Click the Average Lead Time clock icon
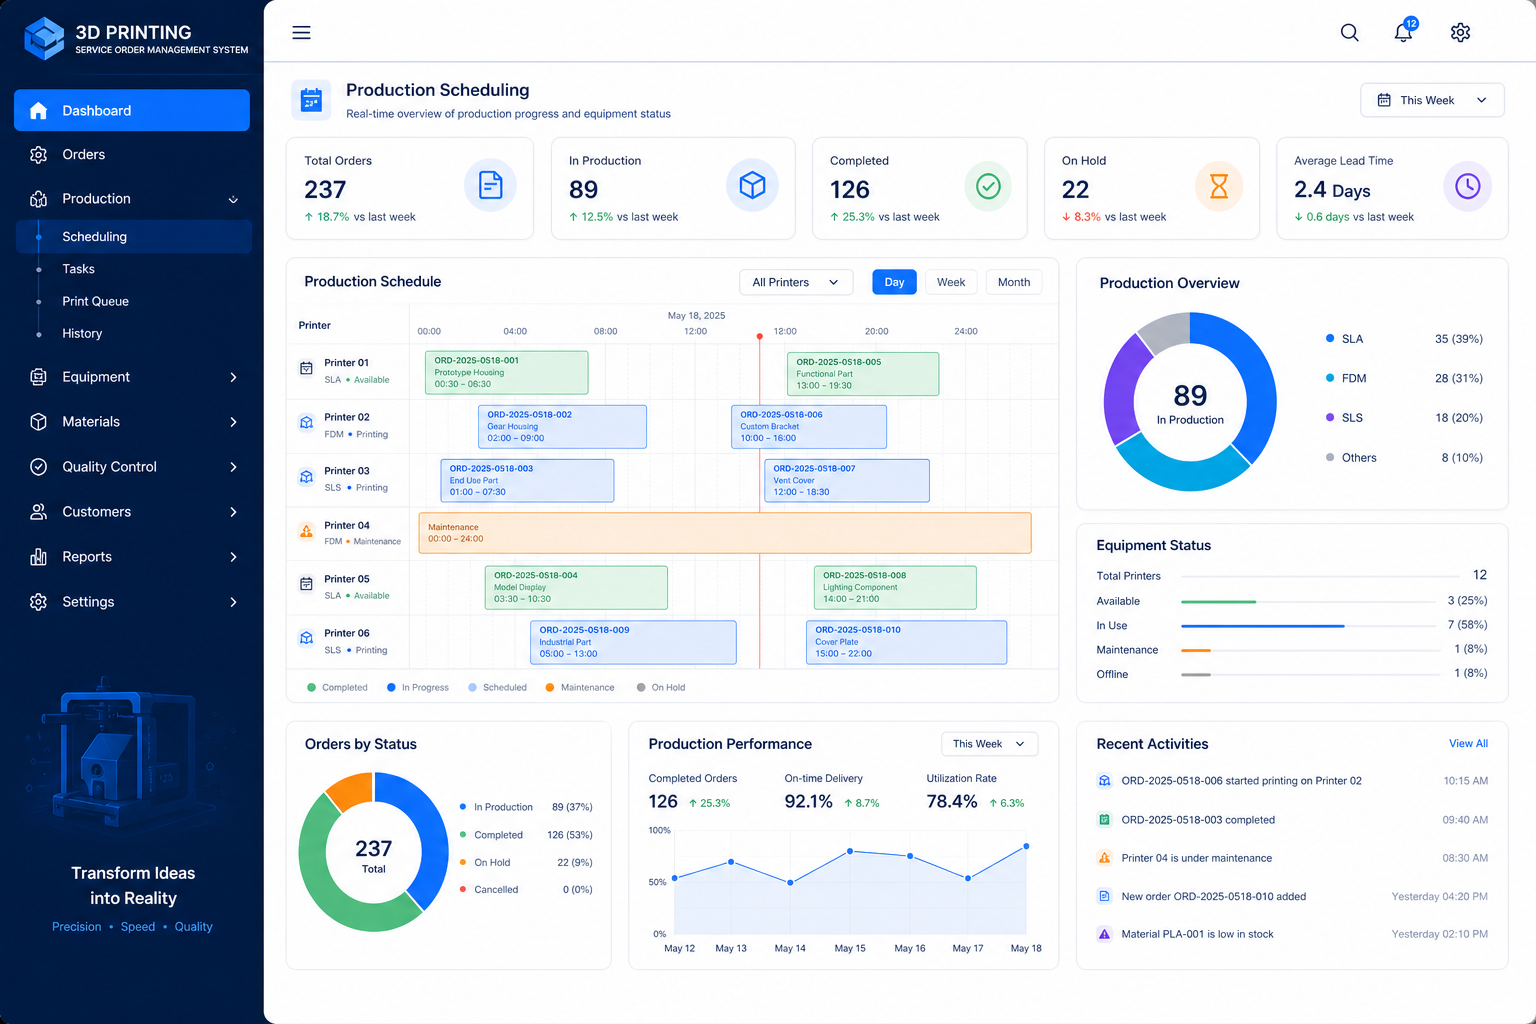1536x1024 pixels. click(x=1467, y=186)
